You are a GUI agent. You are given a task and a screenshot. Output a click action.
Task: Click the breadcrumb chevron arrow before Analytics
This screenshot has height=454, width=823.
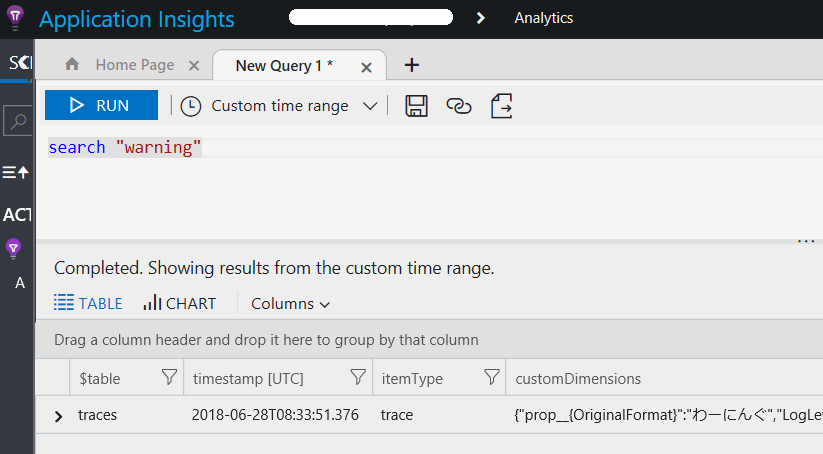coord(480,18)
